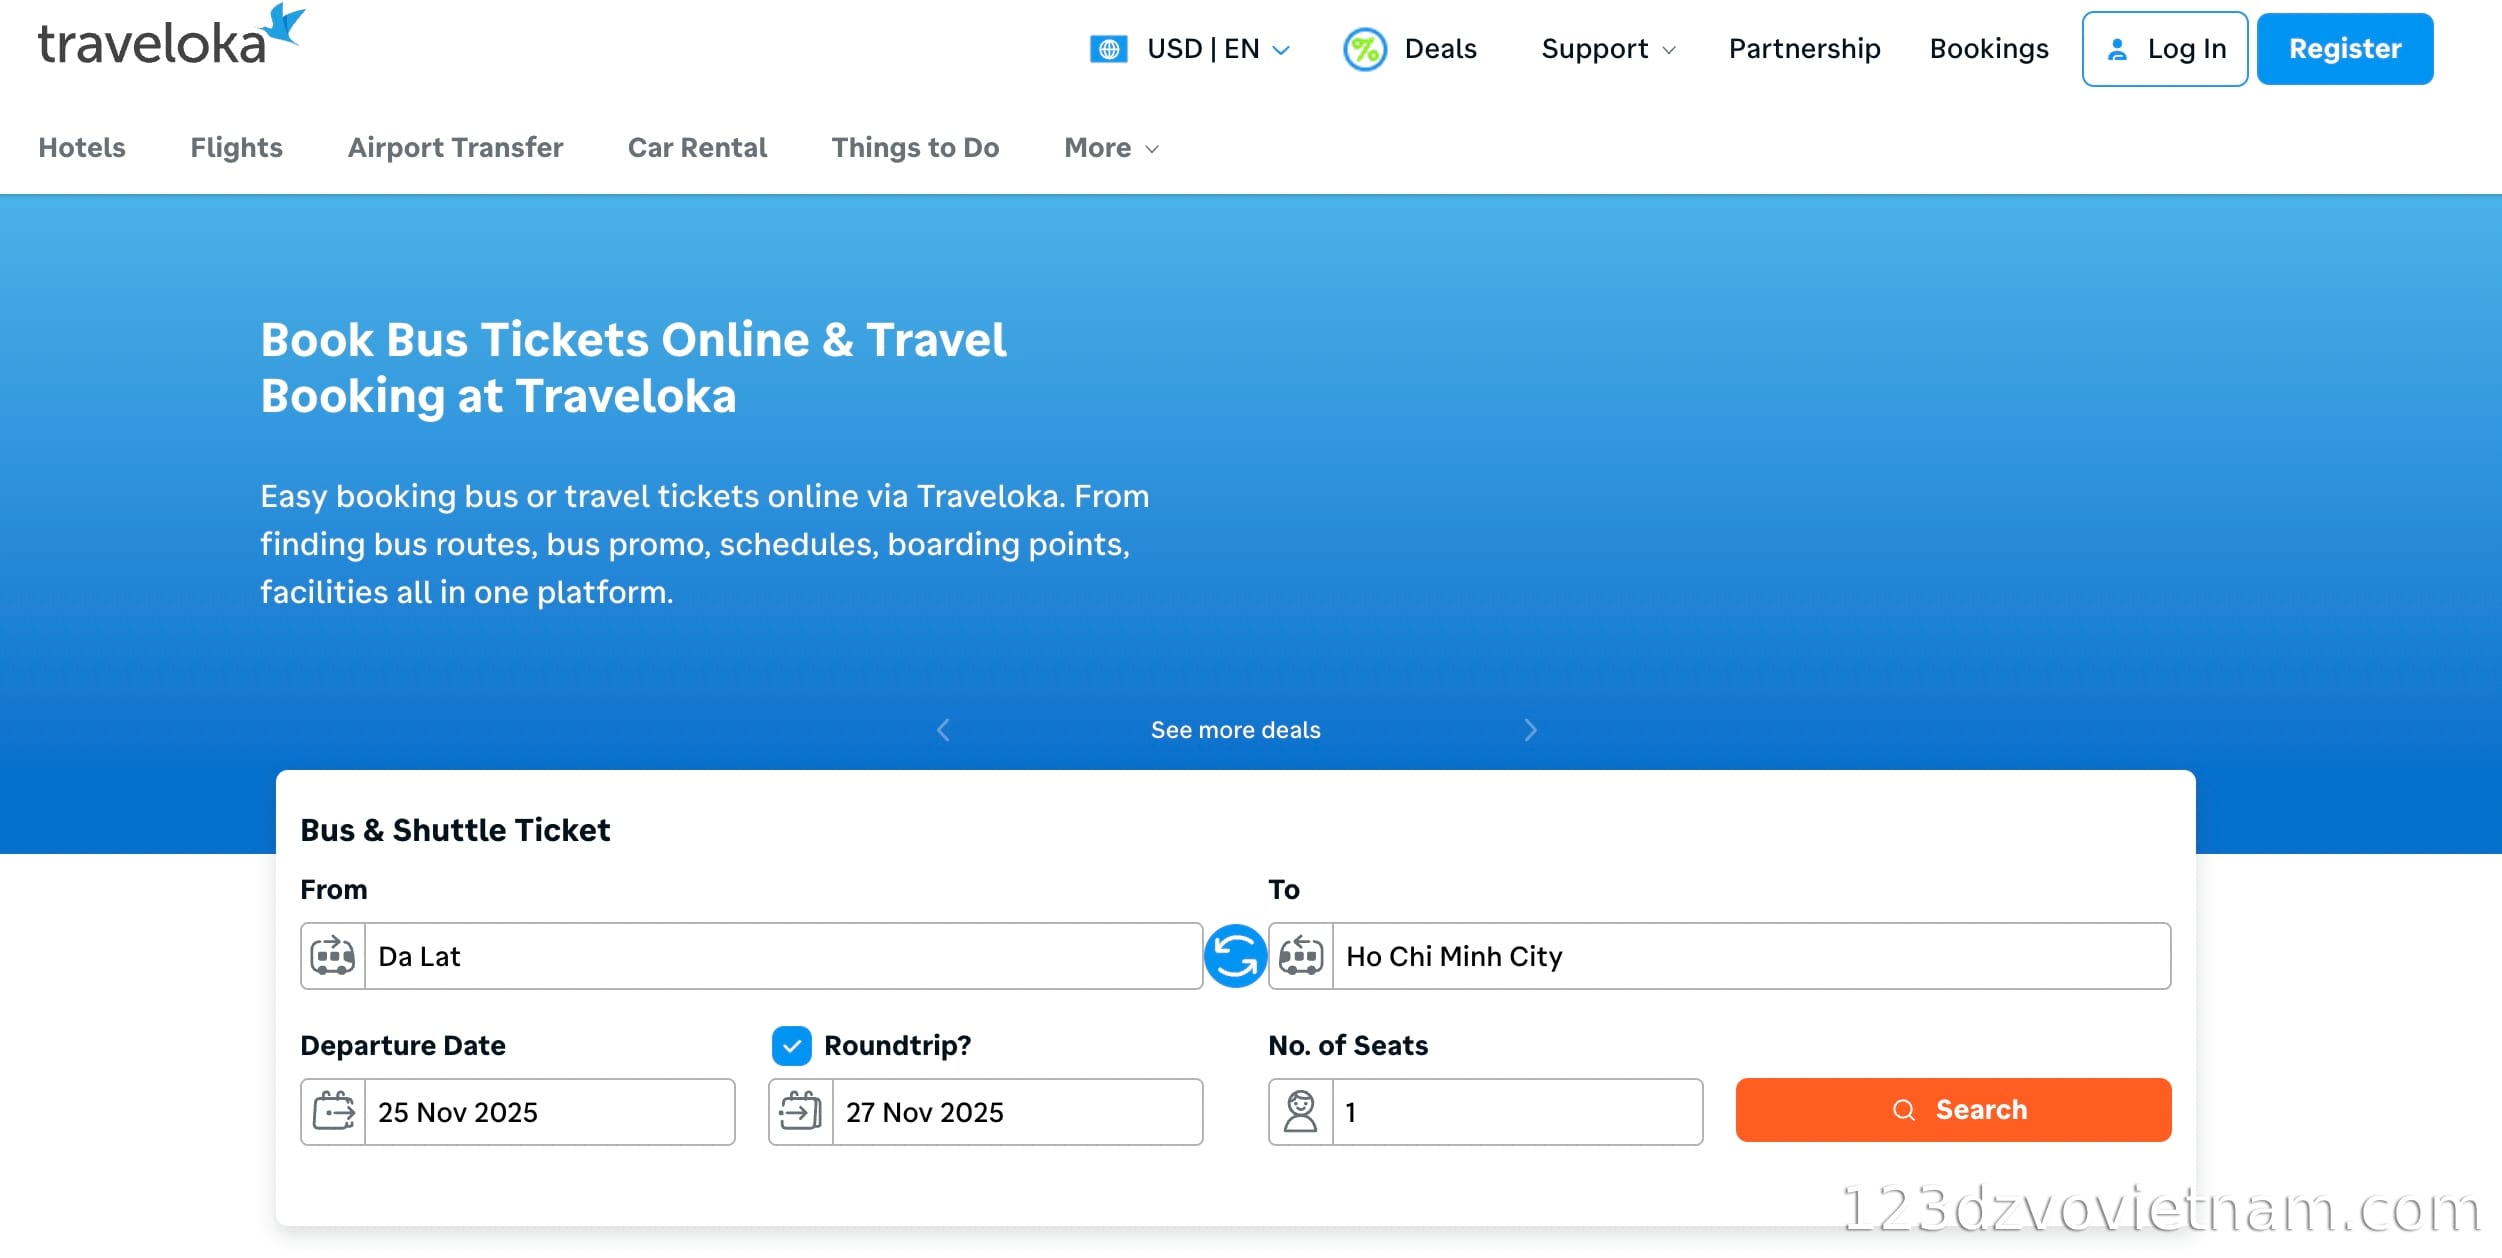The image size is (2502, 1258).
Task: Click the passenger seat icon
Action: [x=1301, y=1111]
